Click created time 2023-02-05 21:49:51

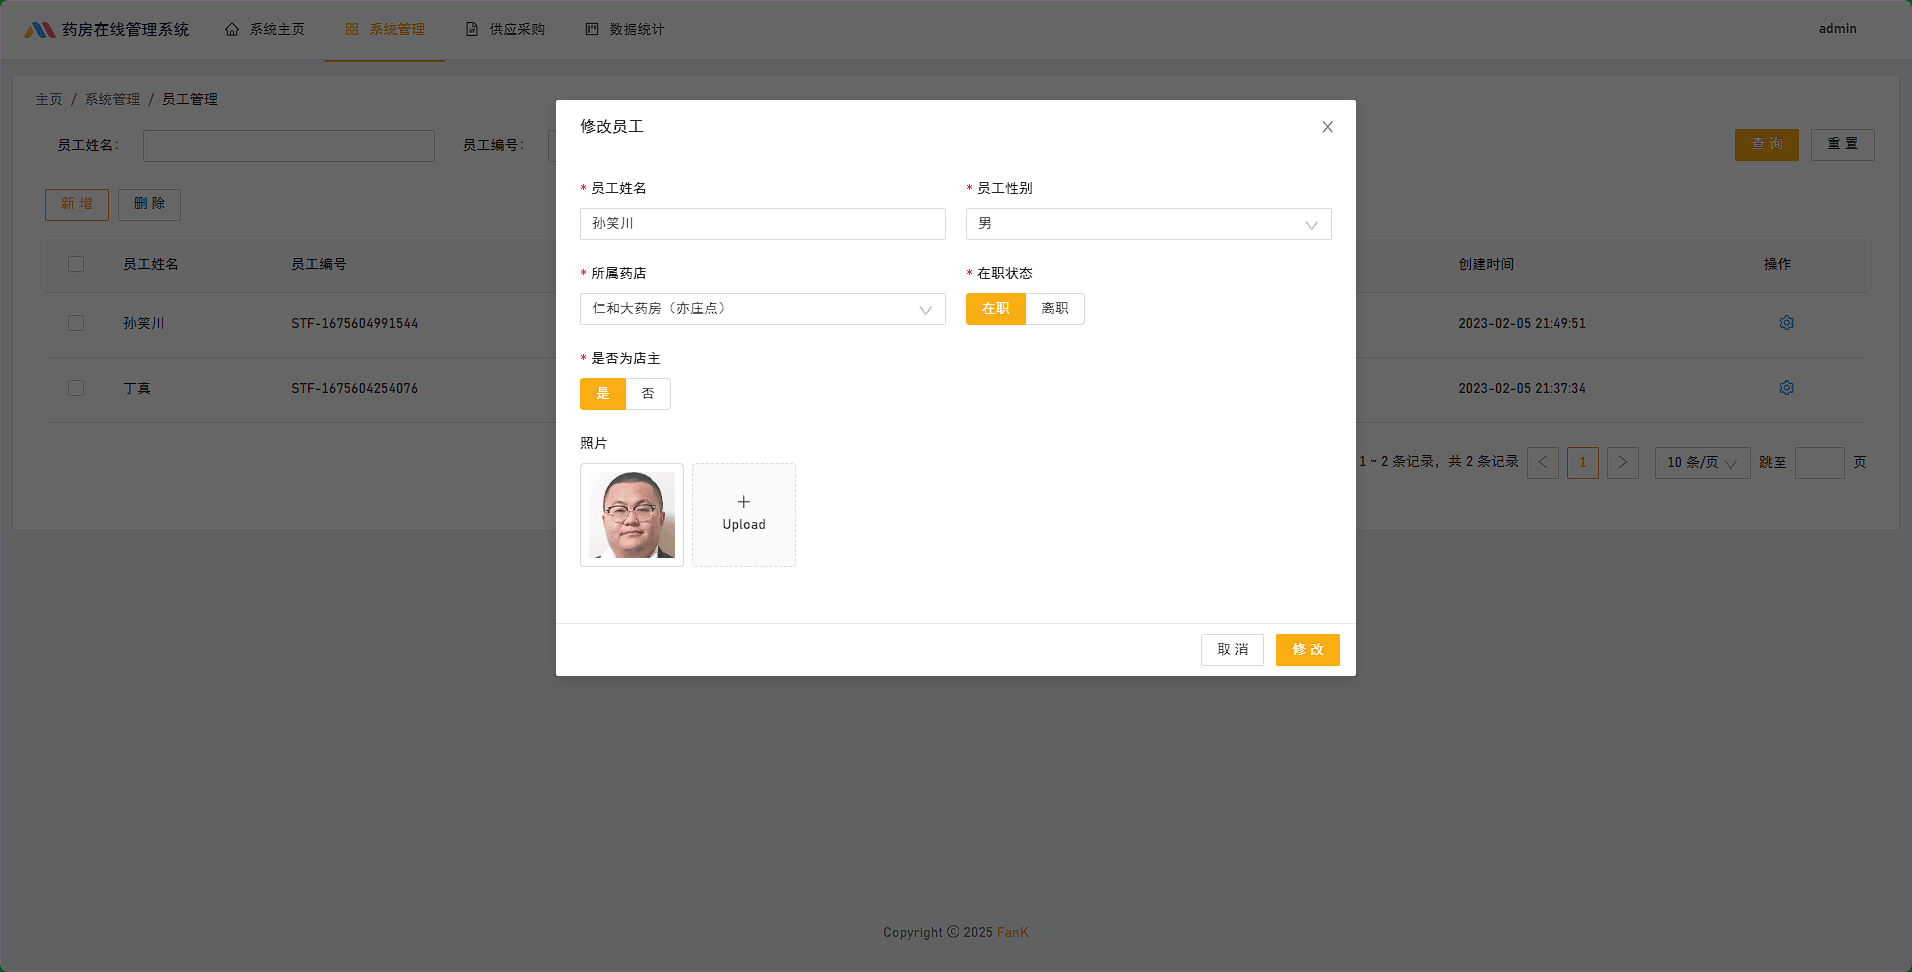tap(1522, 323)
